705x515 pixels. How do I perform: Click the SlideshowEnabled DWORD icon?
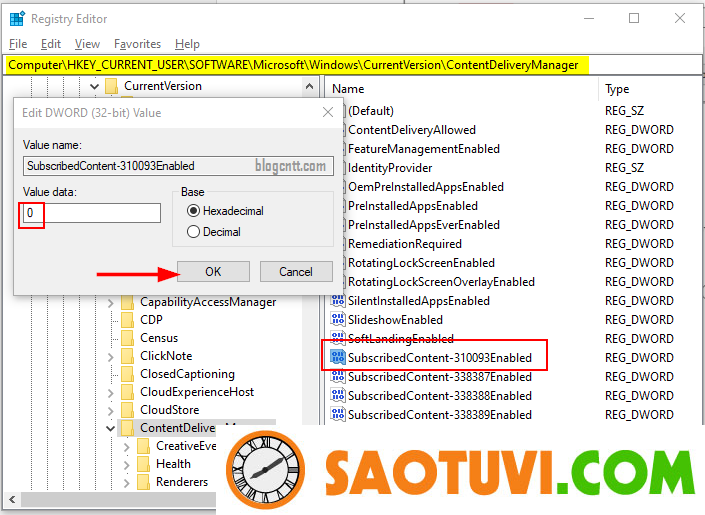tap(338, 319)
